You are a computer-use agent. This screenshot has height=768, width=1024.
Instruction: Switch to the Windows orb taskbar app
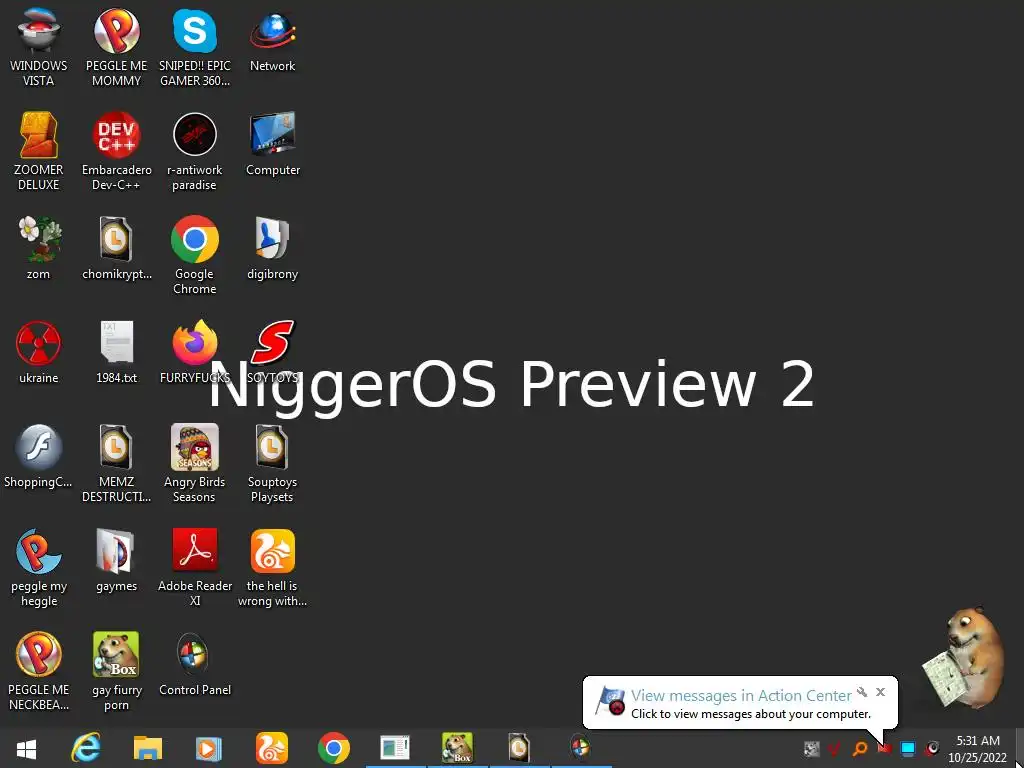(x=581, y=748)
